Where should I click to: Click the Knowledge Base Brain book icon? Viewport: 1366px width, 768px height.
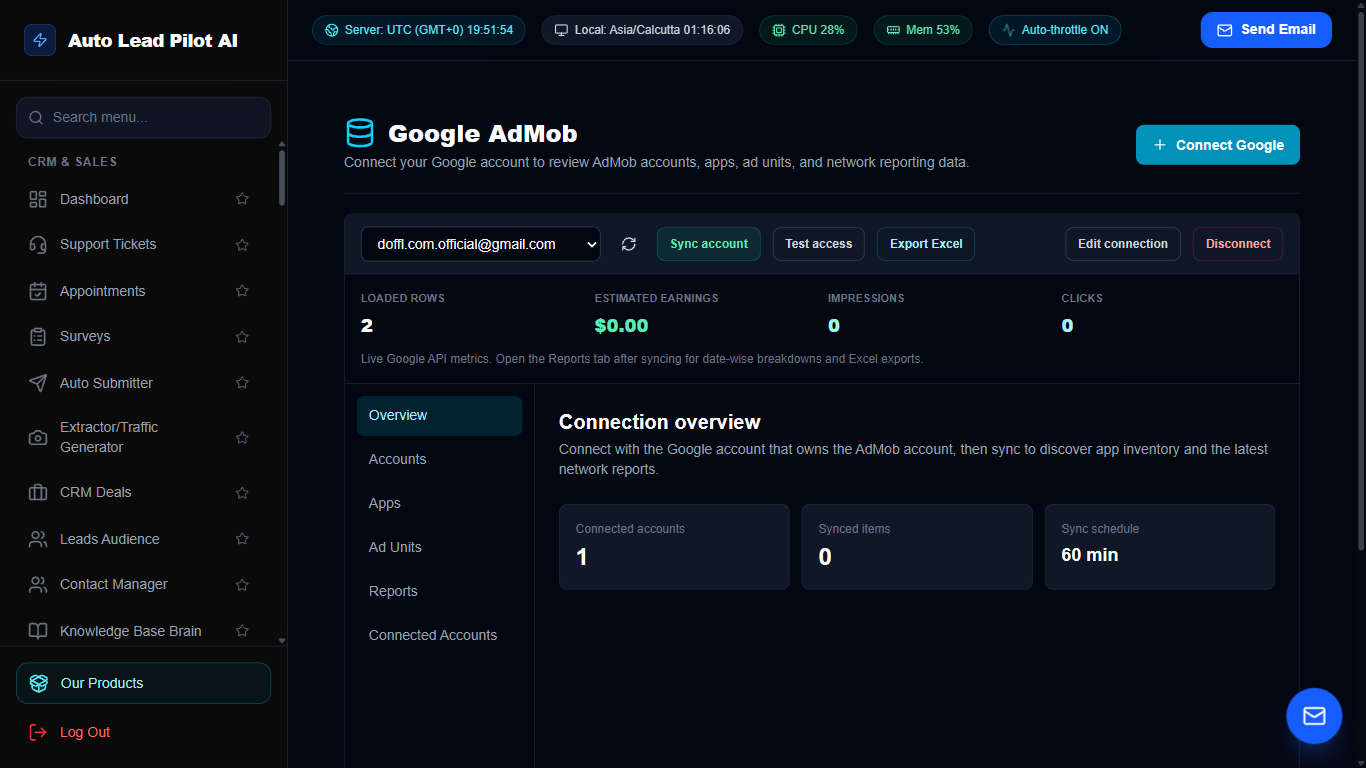click(38, 631)
